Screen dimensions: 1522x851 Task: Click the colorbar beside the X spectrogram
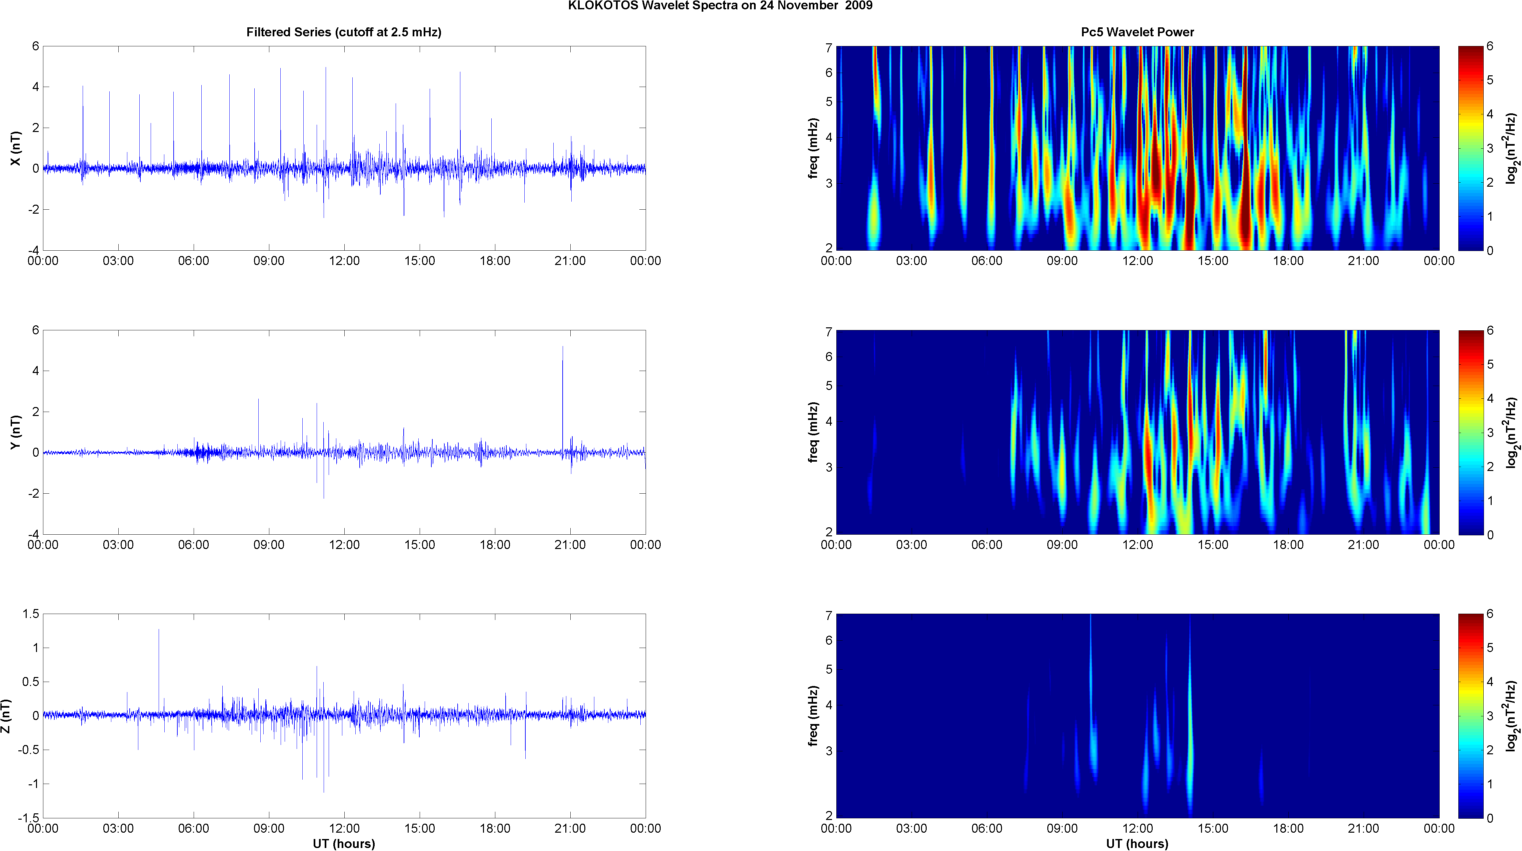coord(1470,148)
